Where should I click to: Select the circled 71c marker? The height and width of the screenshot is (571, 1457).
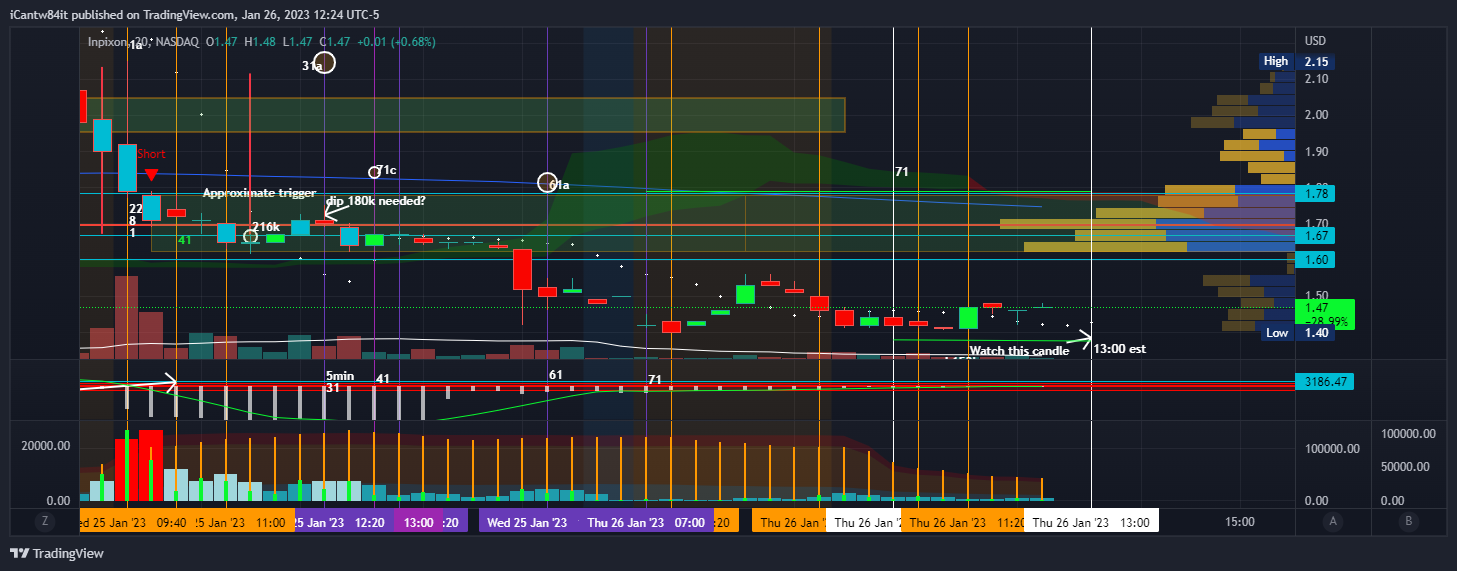point(375,172)
